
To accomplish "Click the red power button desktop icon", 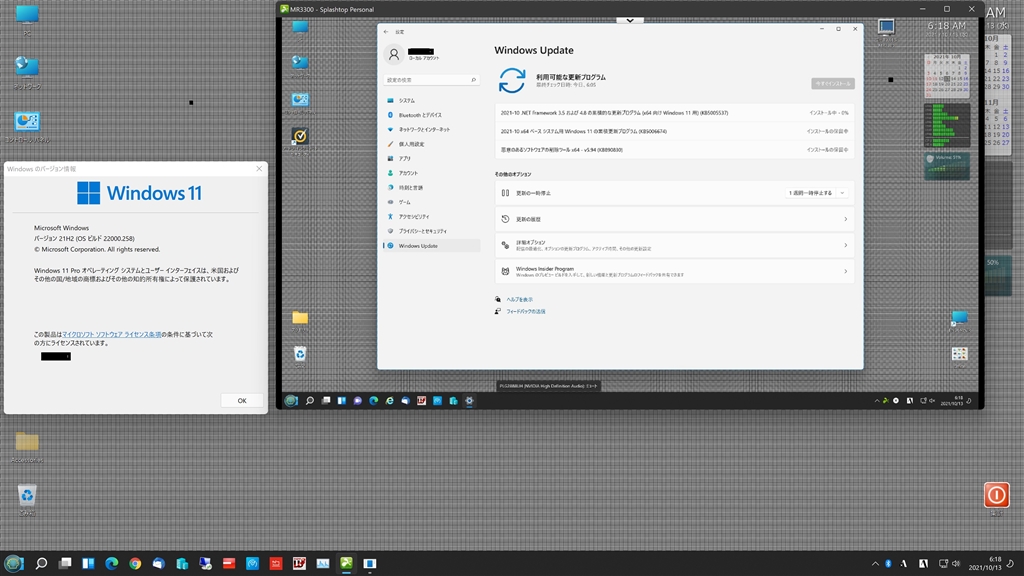I will point(996,494).
